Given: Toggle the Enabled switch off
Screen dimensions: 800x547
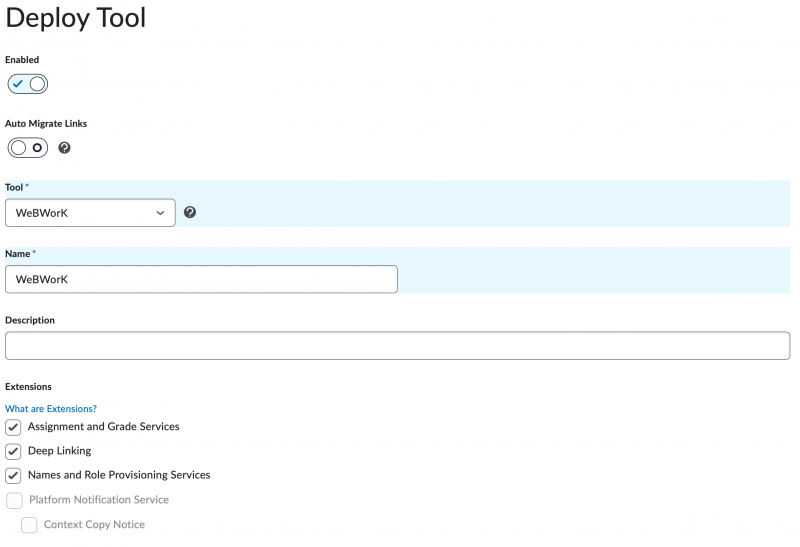Looking at the screenshot, I should (28, 84).
